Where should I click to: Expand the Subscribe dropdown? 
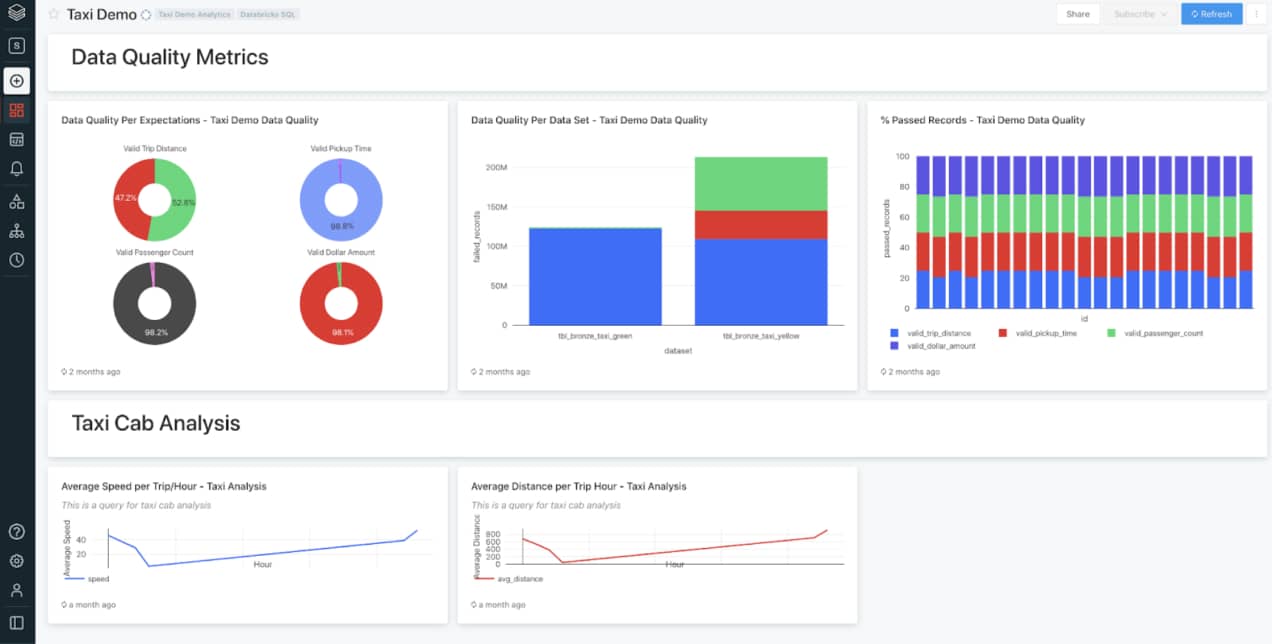(x=1140, y=14)
